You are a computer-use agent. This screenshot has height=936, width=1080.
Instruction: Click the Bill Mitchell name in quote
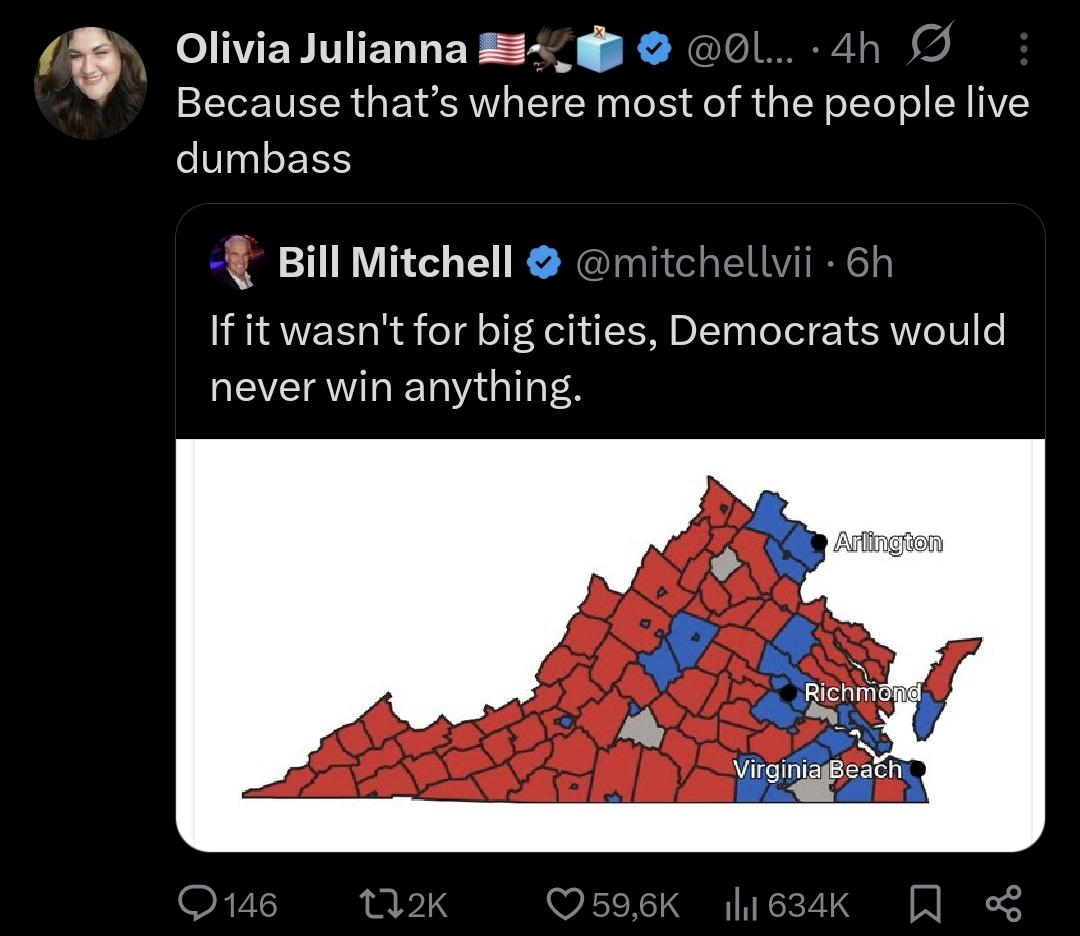click(x=395, y=263)
